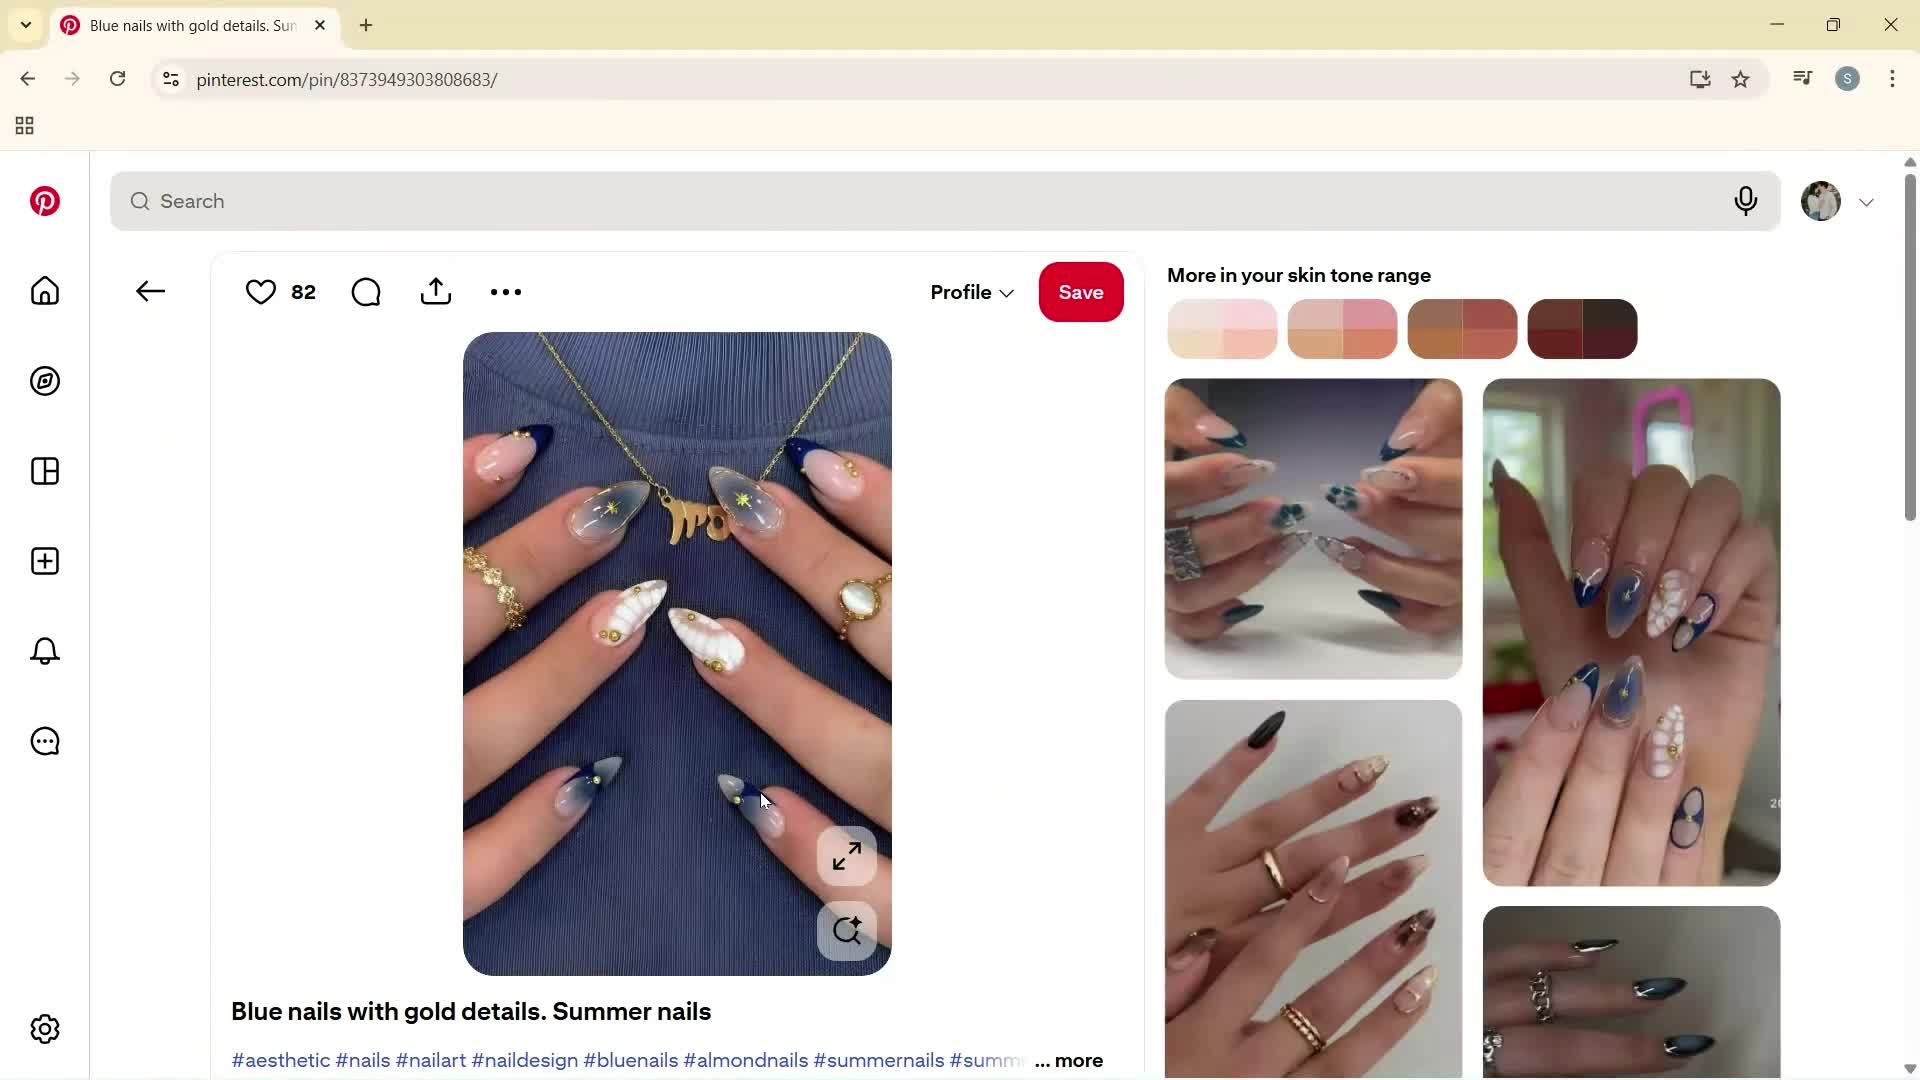
Task: Open the Explore compass icon
Action: 45,381
